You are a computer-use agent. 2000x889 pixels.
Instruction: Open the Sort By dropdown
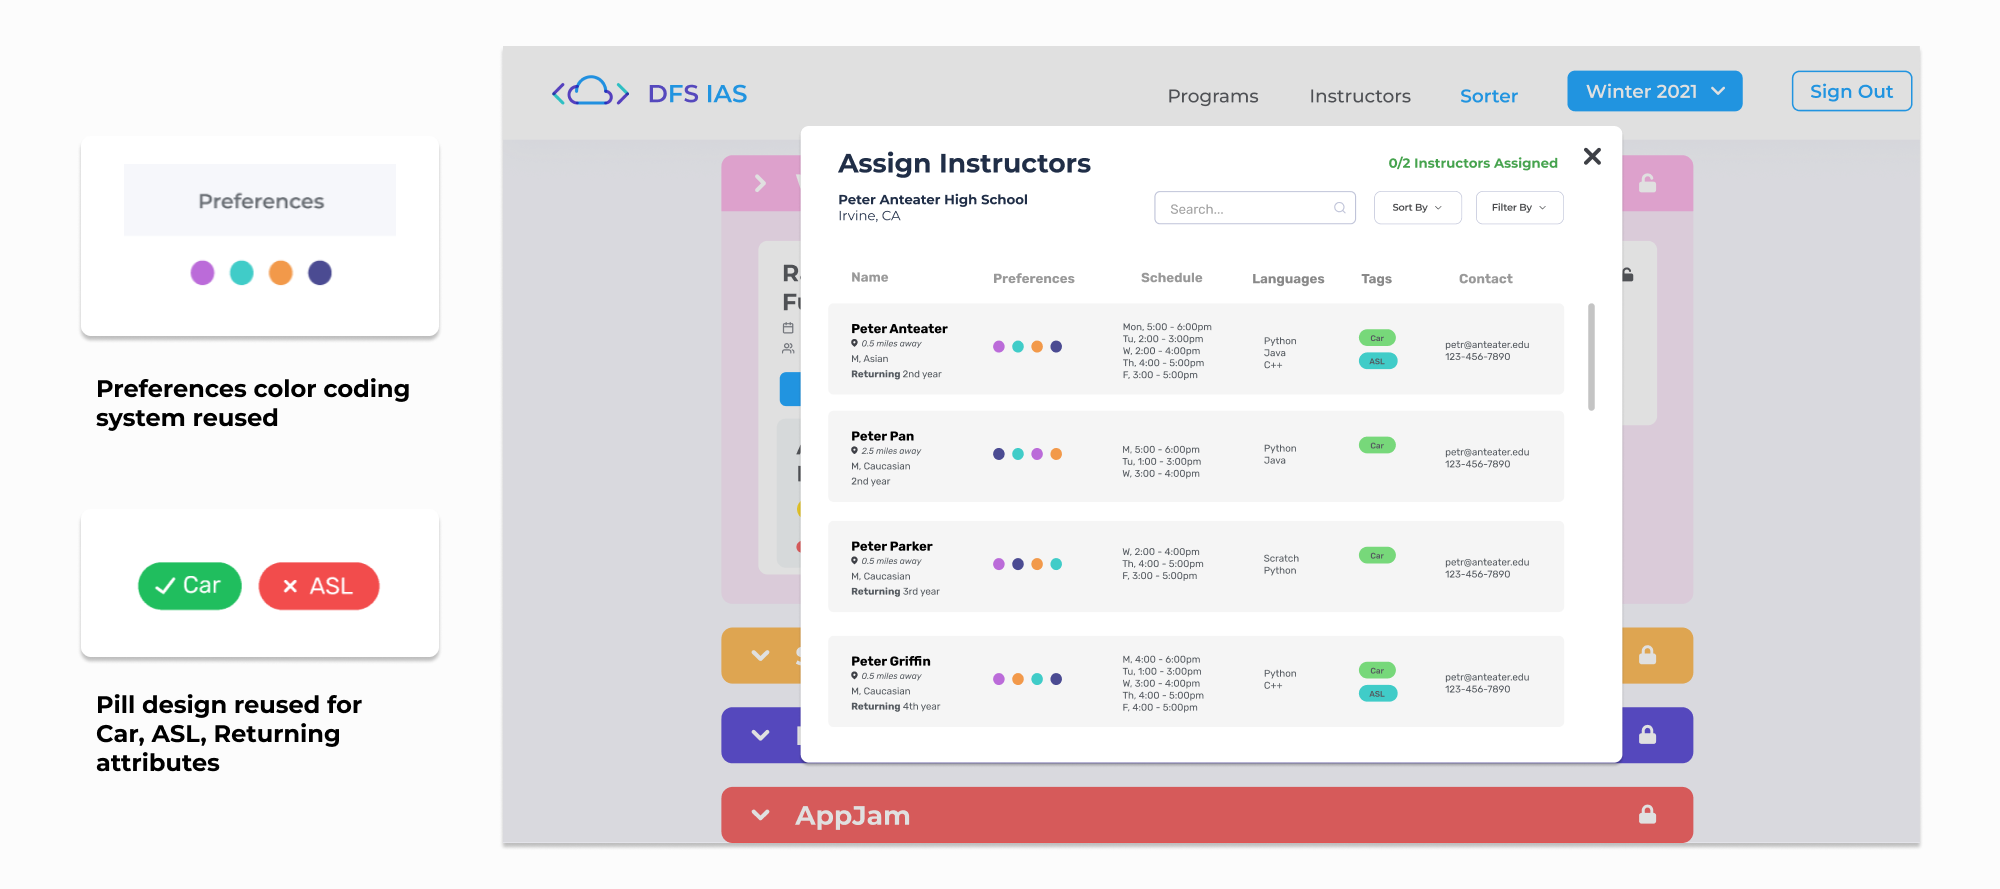(x=1417, y=208)
